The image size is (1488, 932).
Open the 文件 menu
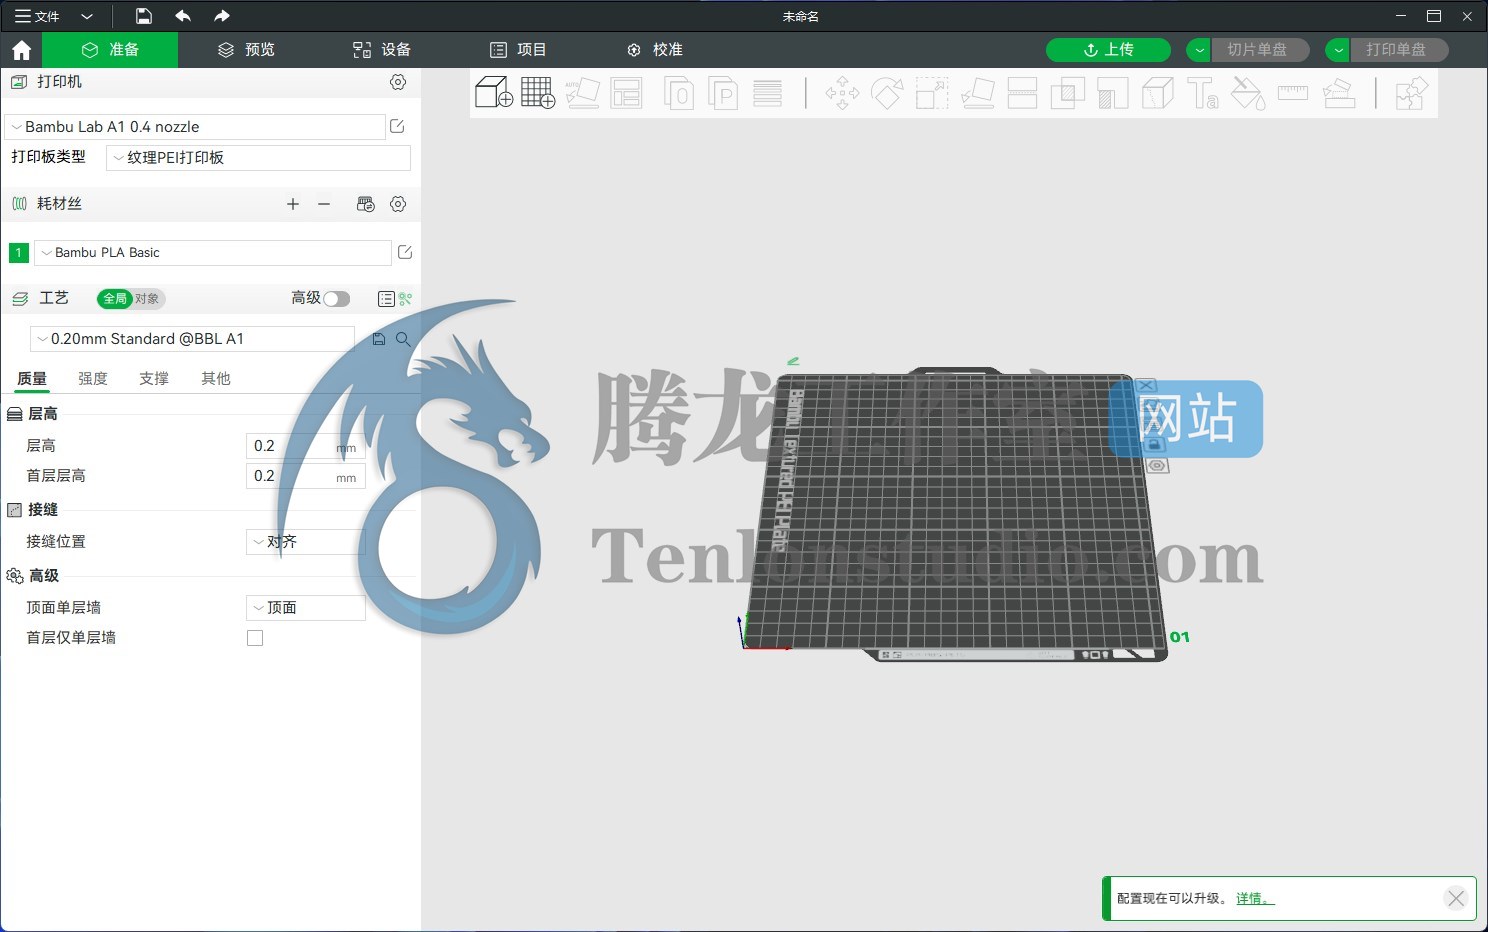[x=37, y=16]
